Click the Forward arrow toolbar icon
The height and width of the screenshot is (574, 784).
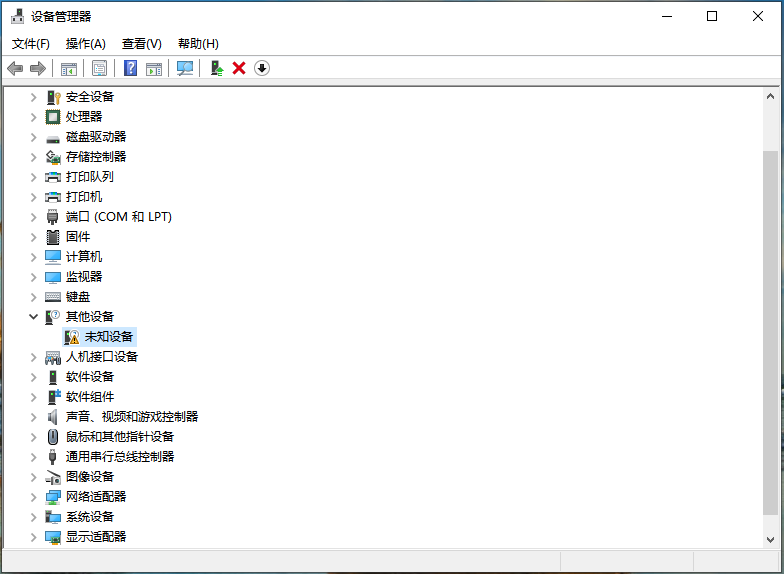point(38,68)
